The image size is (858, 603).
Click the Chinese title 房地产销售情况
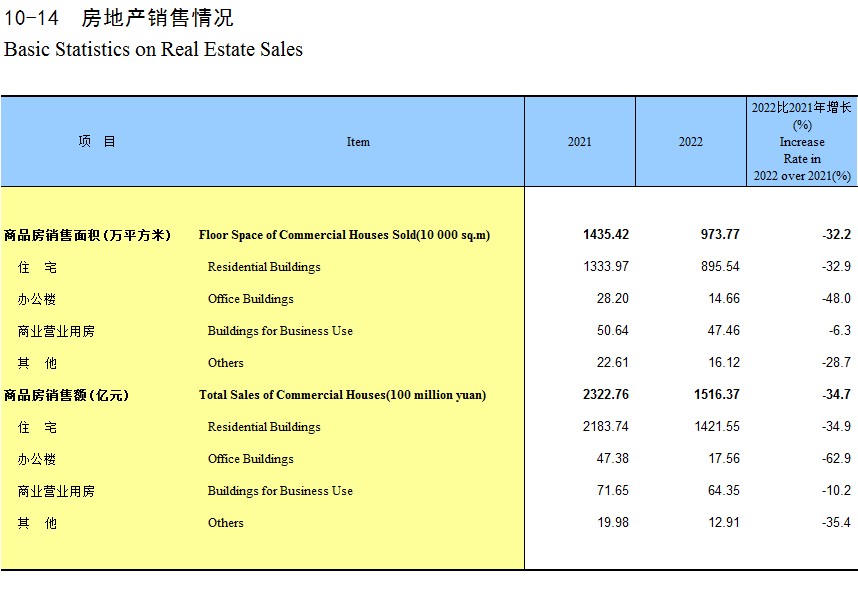point(157,18)
